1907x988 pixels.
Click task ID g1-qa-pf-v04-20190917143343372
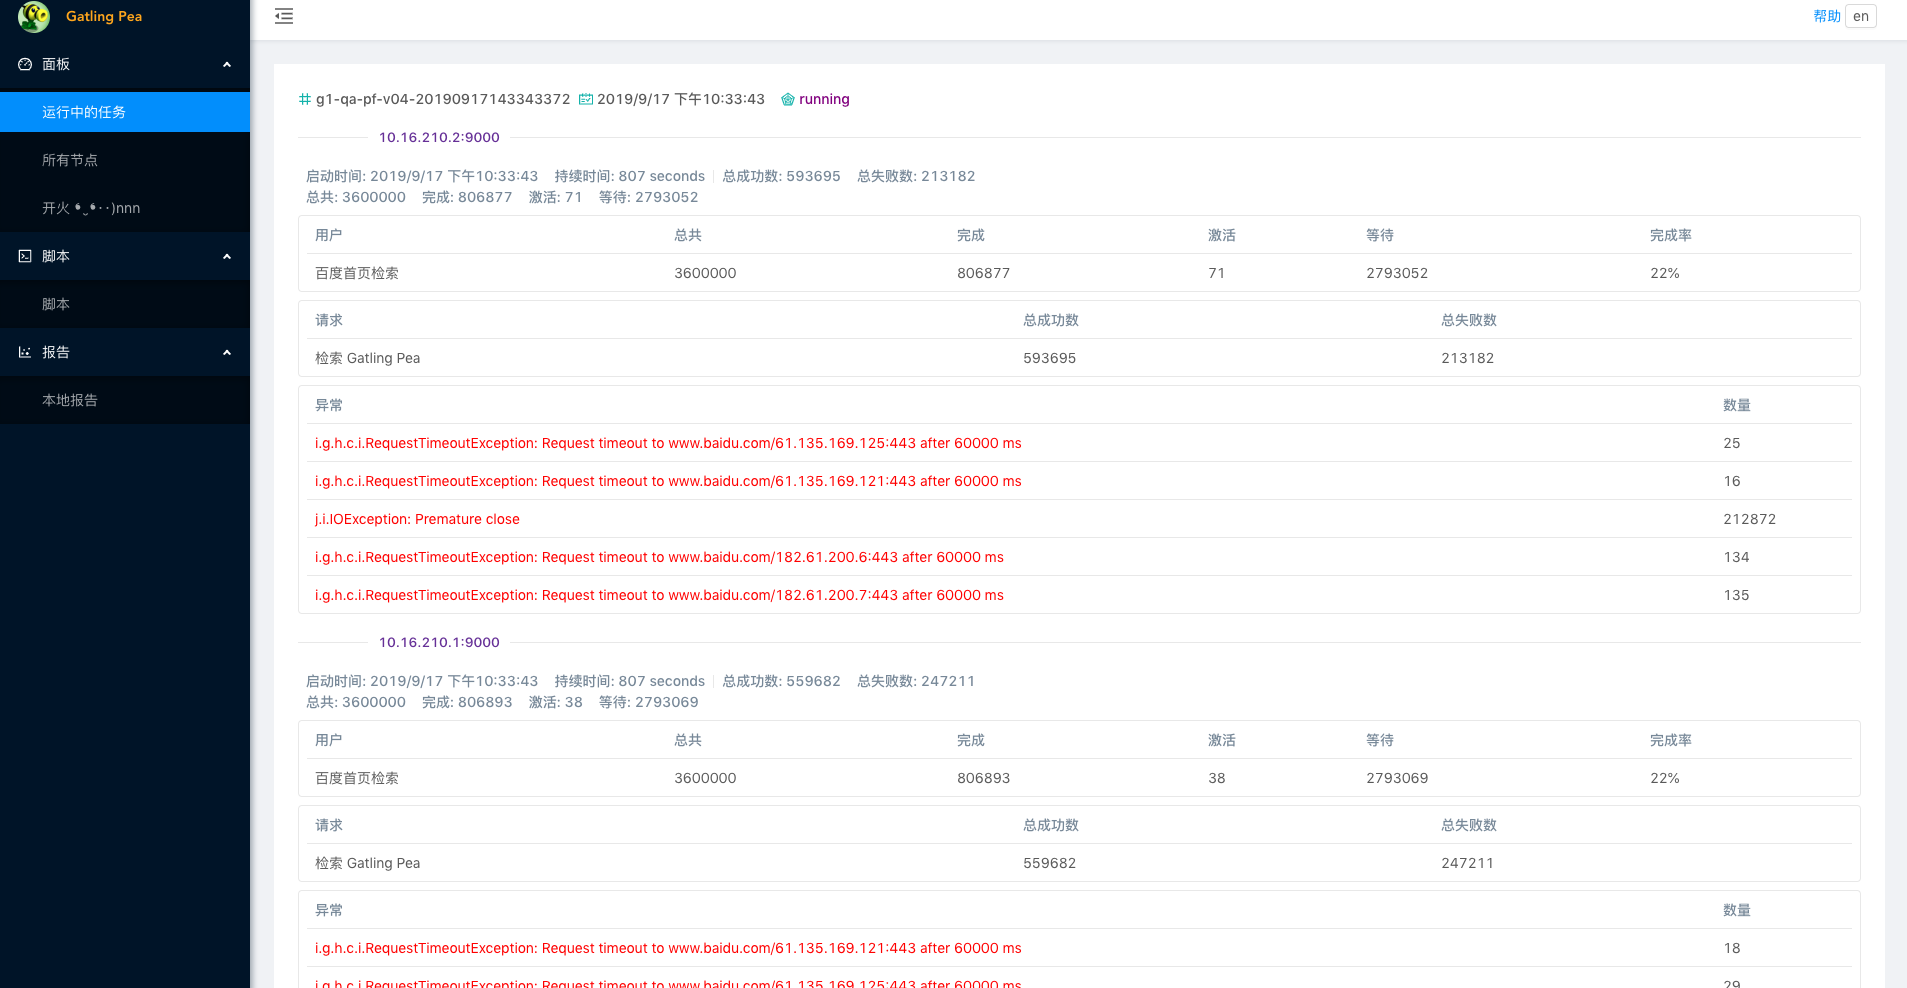click(443, 99)
